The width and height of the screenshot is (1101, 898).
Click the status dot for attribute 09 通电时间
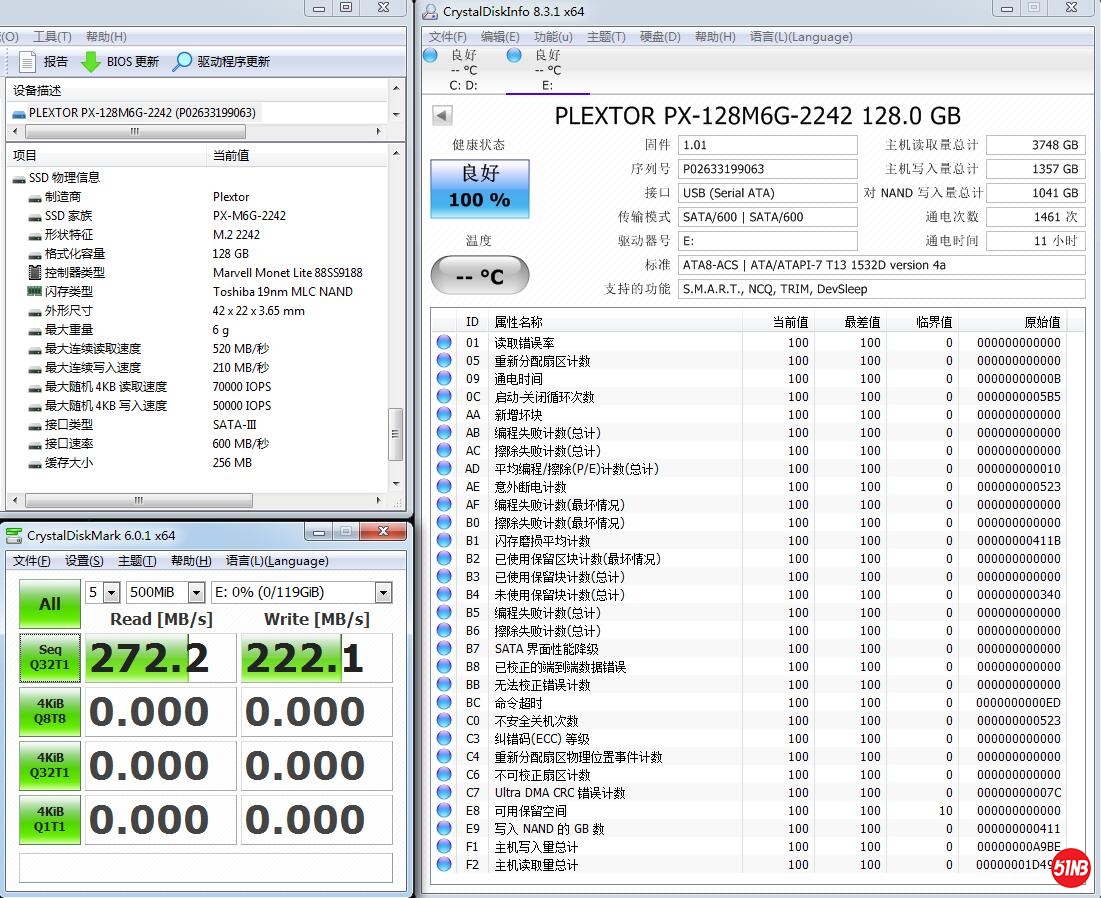coord(444,378)
